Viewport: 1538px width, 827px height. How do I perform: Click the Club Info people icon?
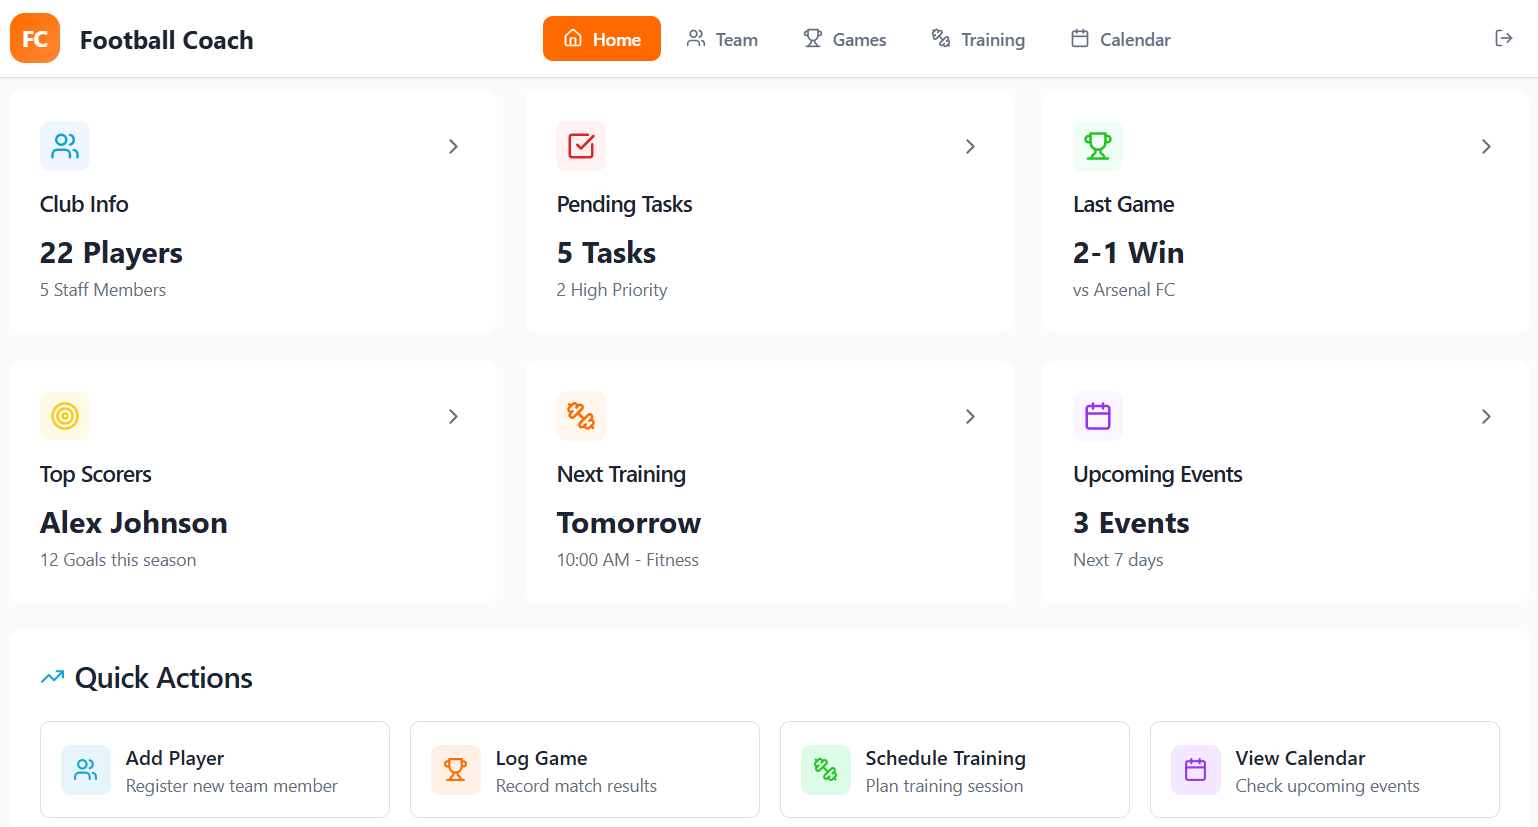tap(65, 146)
